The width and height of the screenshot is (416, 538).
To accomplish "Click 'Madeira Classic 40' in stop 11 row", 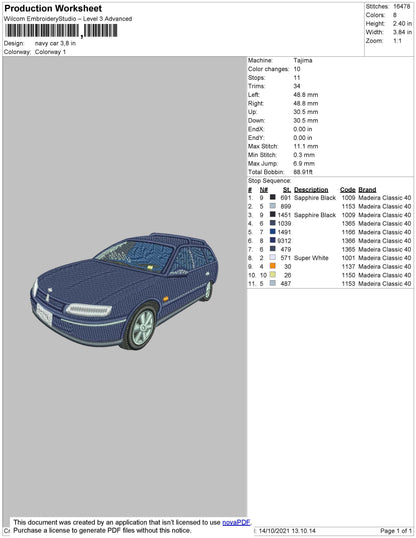I will click(x=384, y=283).
